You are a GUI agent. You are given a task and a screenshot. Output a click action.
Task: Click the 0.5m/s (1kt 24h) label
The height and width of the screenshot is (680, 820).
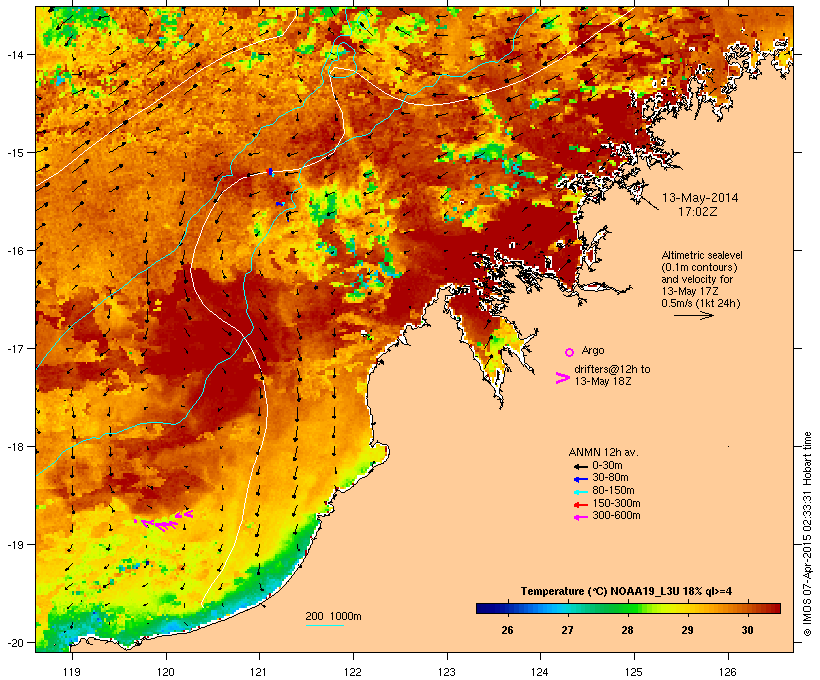(x=701, y=303)
